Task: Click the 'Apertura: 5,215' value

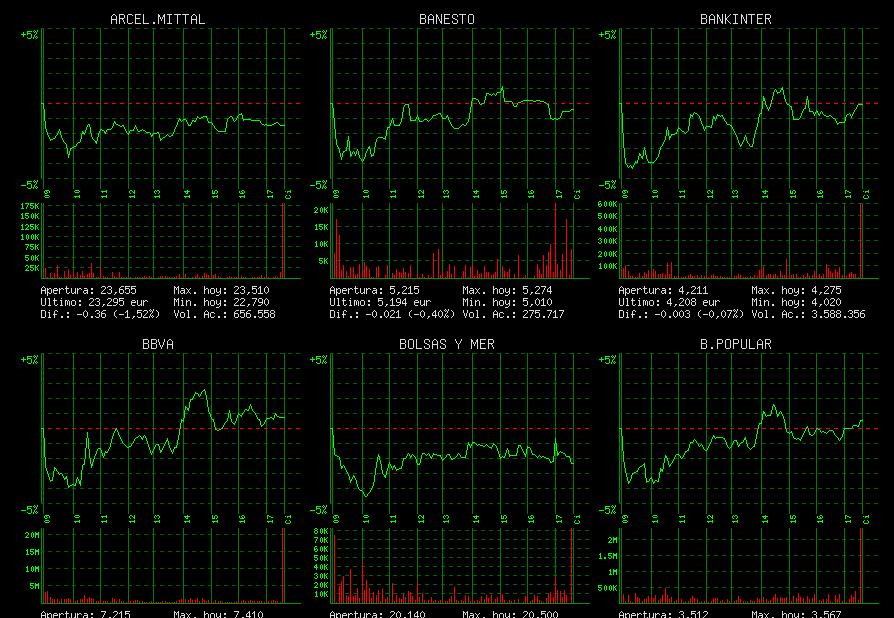Action: (x=374, y=291)
